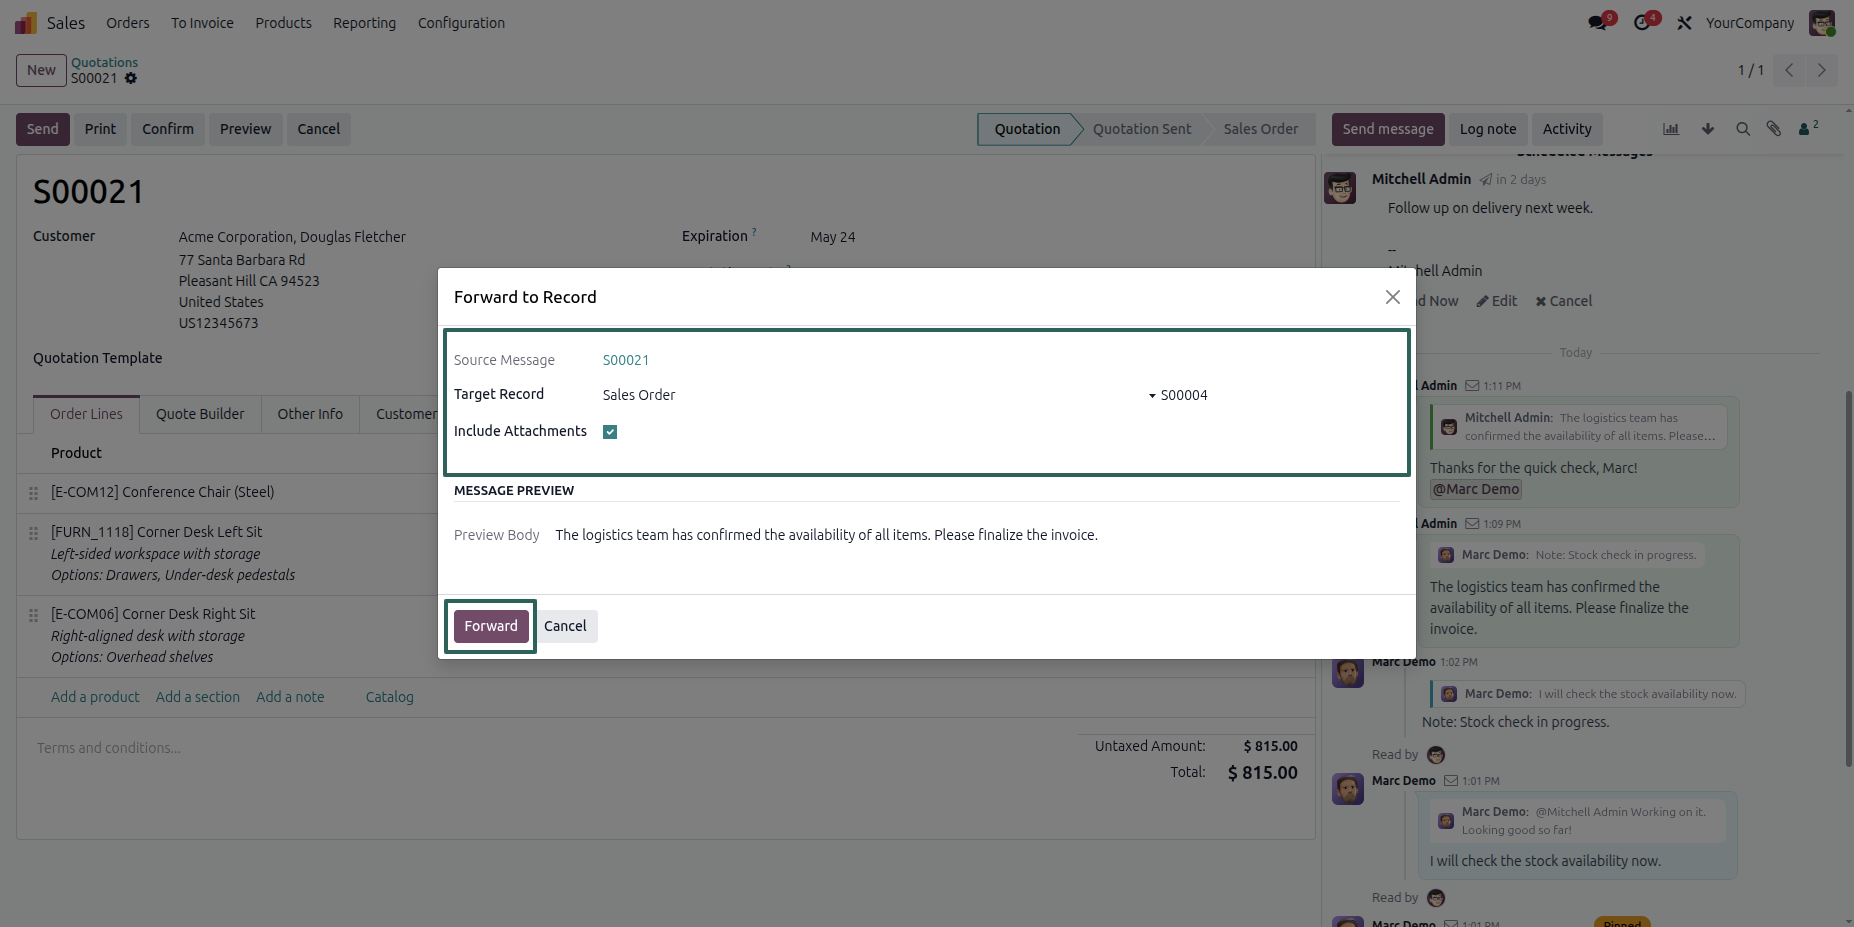The height and width of the screenshot is (927, 1854).
Task: Open the debug tools icon
Action: [1685, 23]
